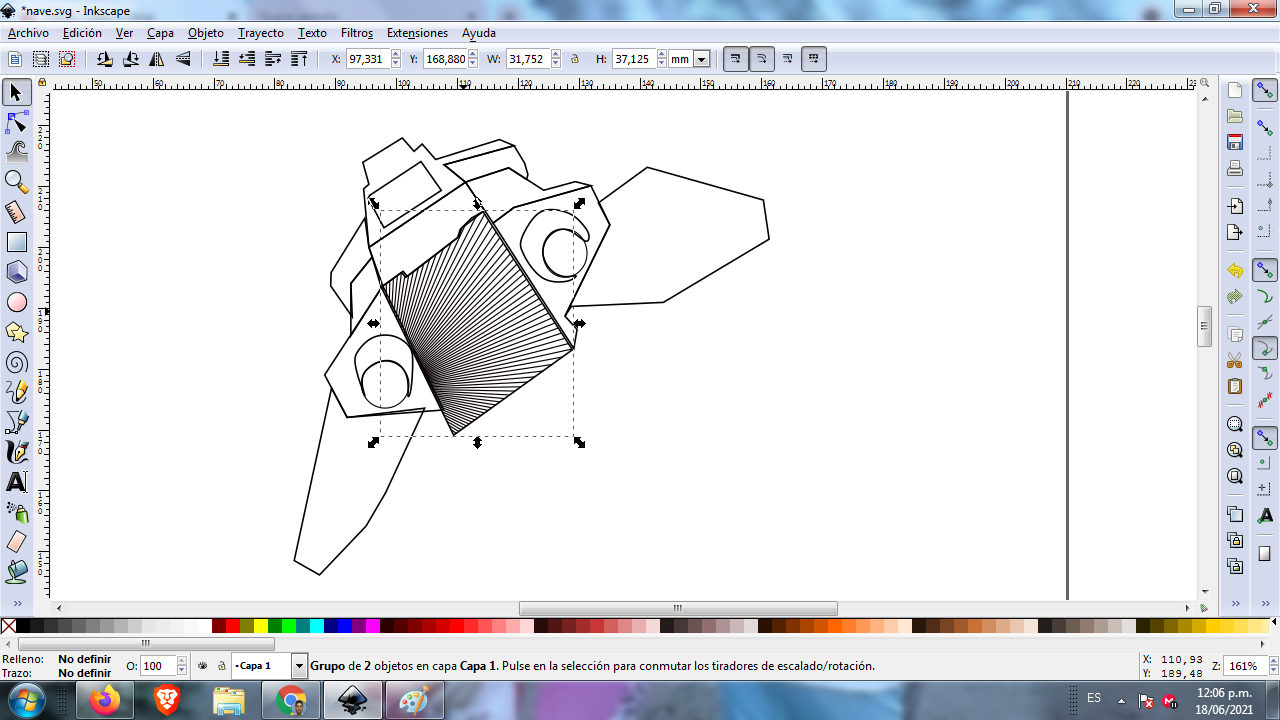Click the red color swatch
Viewport: 1280px width, 720px height.
pyautogui.click(x=233, y=626)
